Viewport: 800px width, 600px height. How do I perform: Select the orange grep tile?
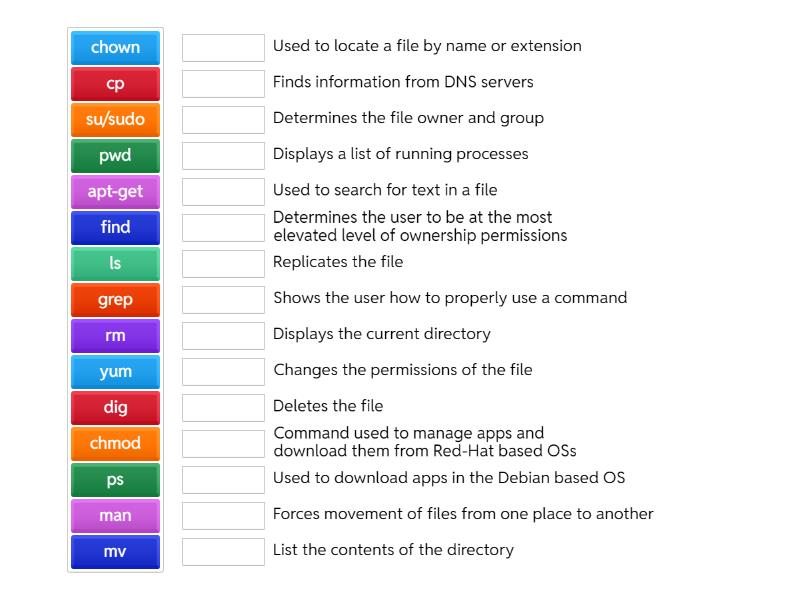[115, 299]
